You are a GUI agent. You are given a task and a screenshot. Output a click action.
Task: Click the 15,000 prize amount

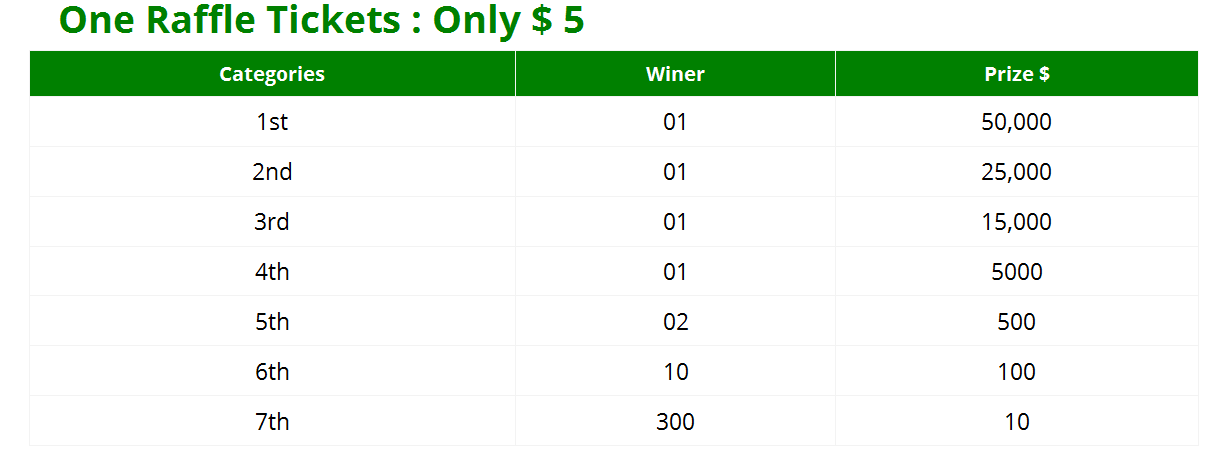[1017, 222]
